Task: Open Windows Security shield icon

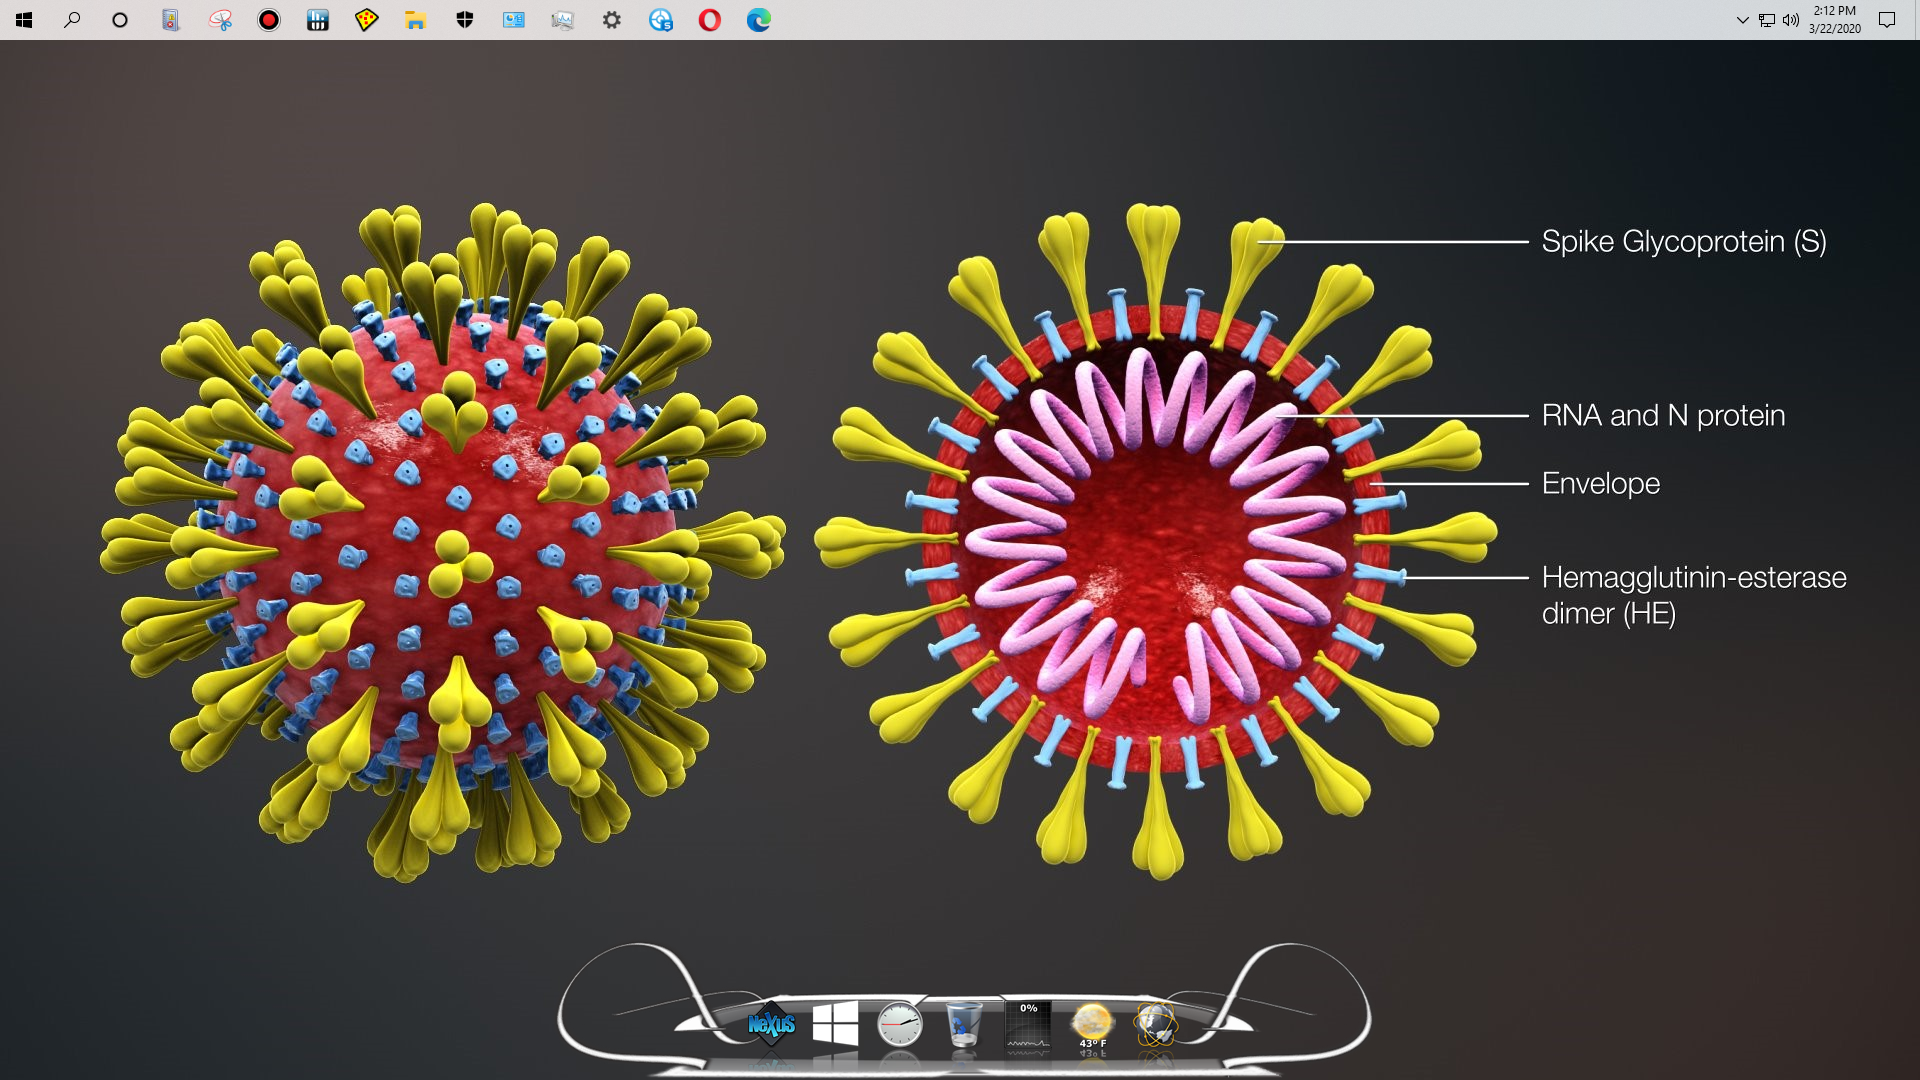Action: (464, 20)
